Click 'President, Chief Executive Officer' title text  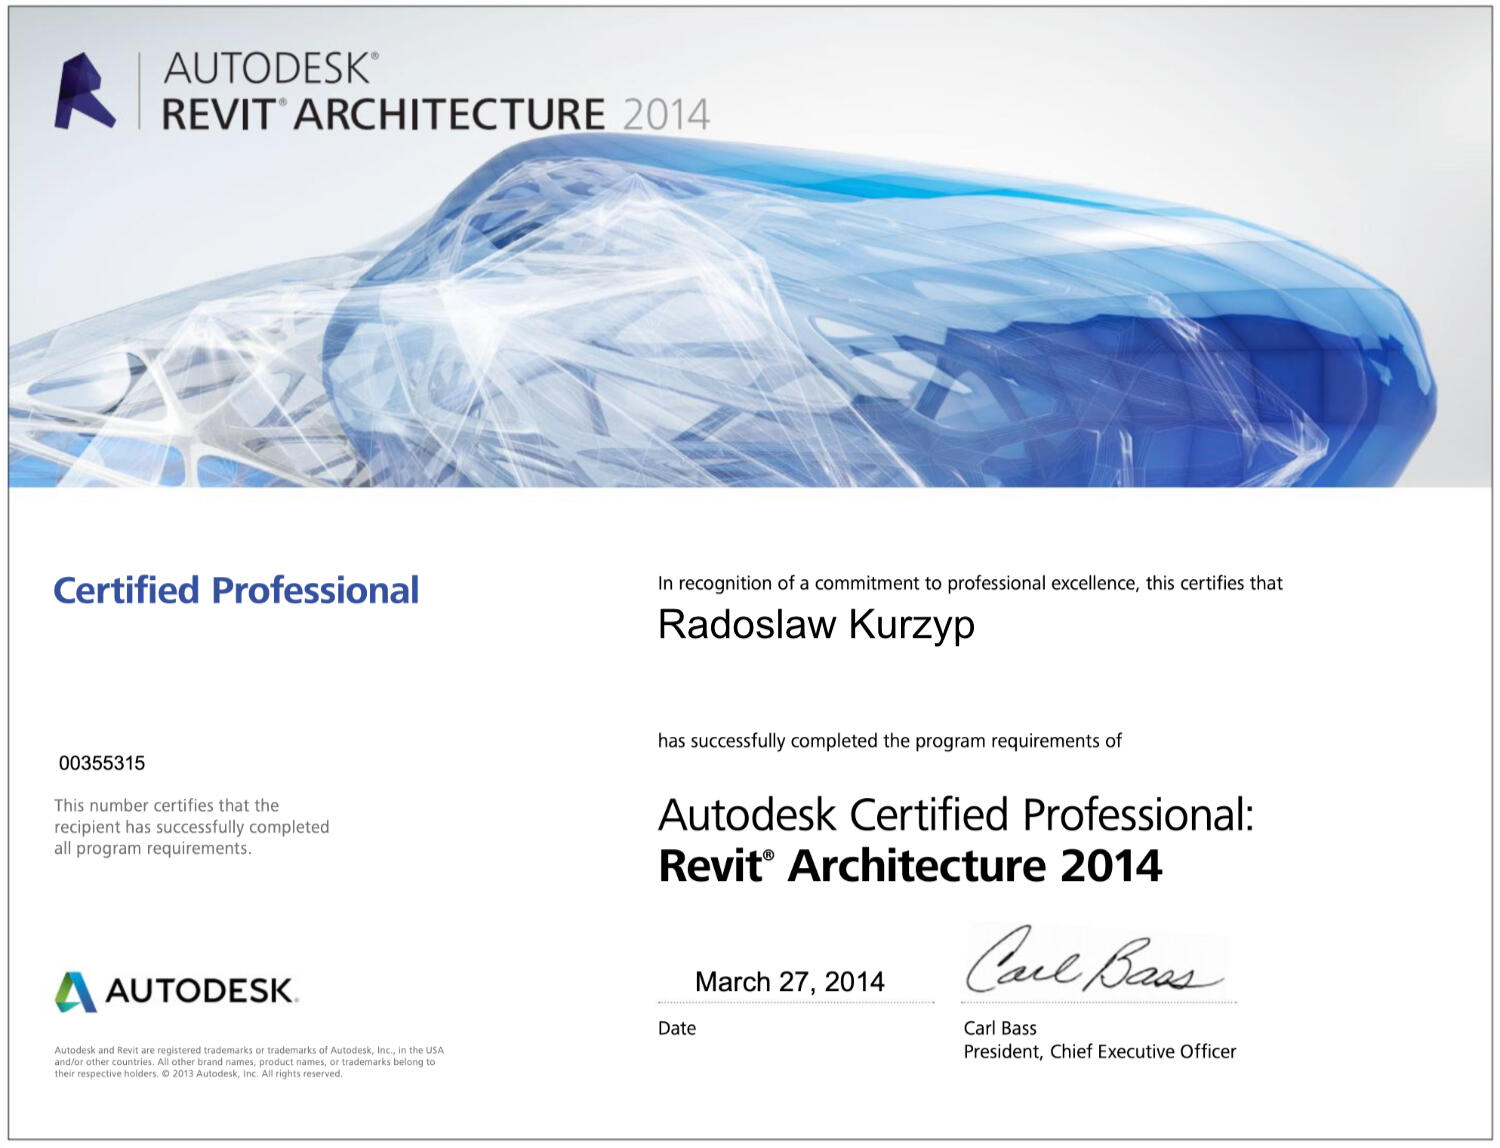pyautogui.click(x=1100, y=1052)
